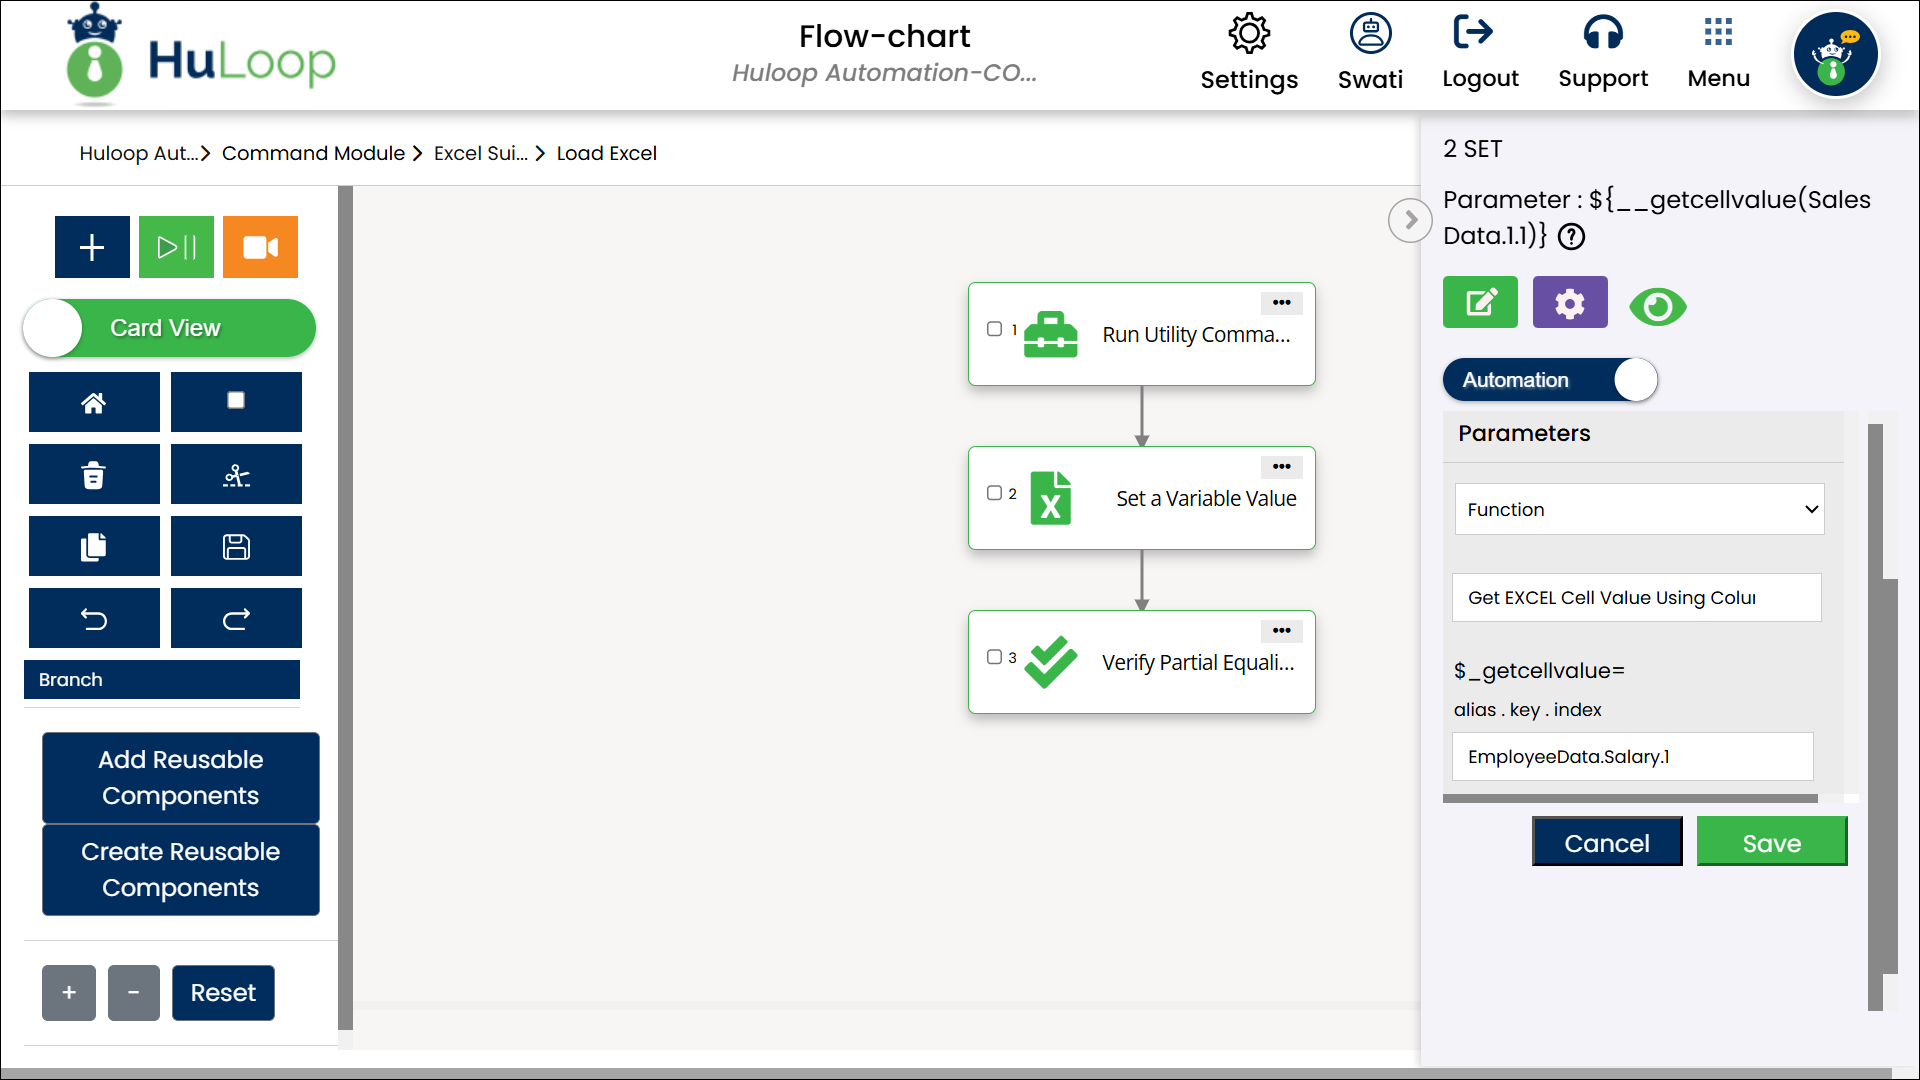Go to Command Module breadcrumb
The image size is (1920, 1080).
[x=313, y=153]
